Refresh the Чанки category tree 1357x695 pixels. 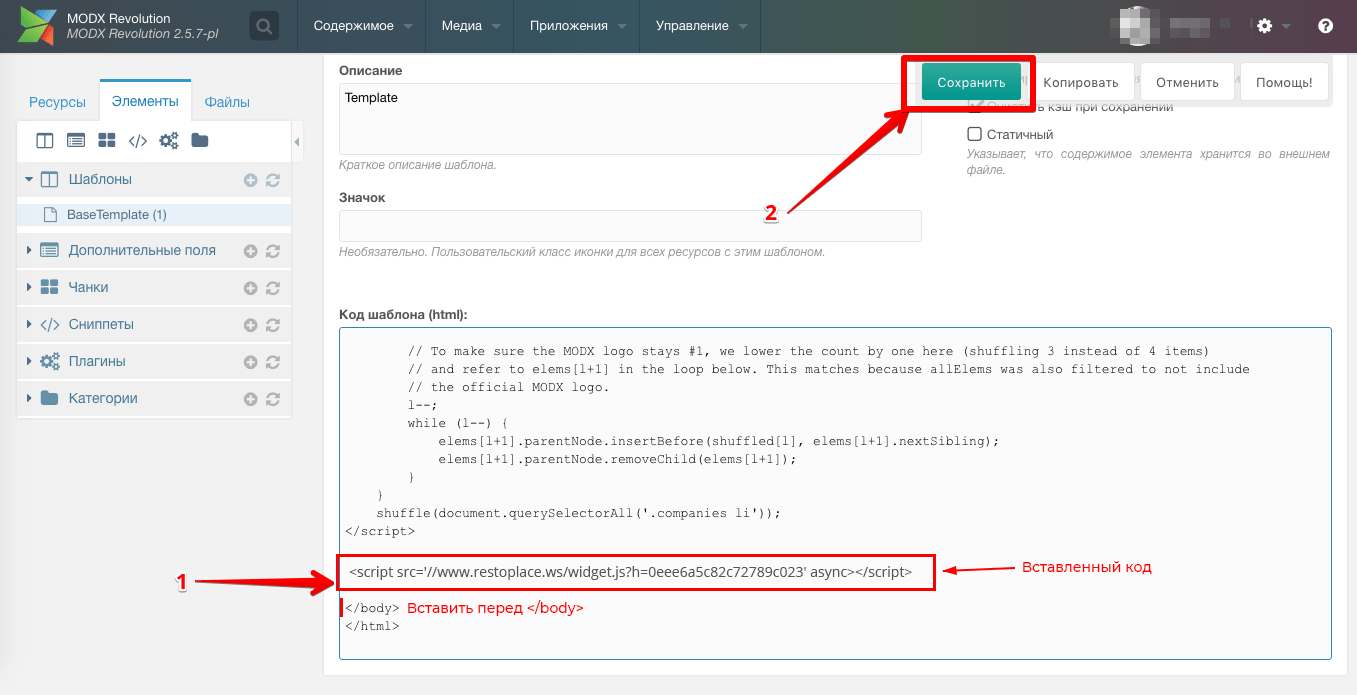point(272,286)
